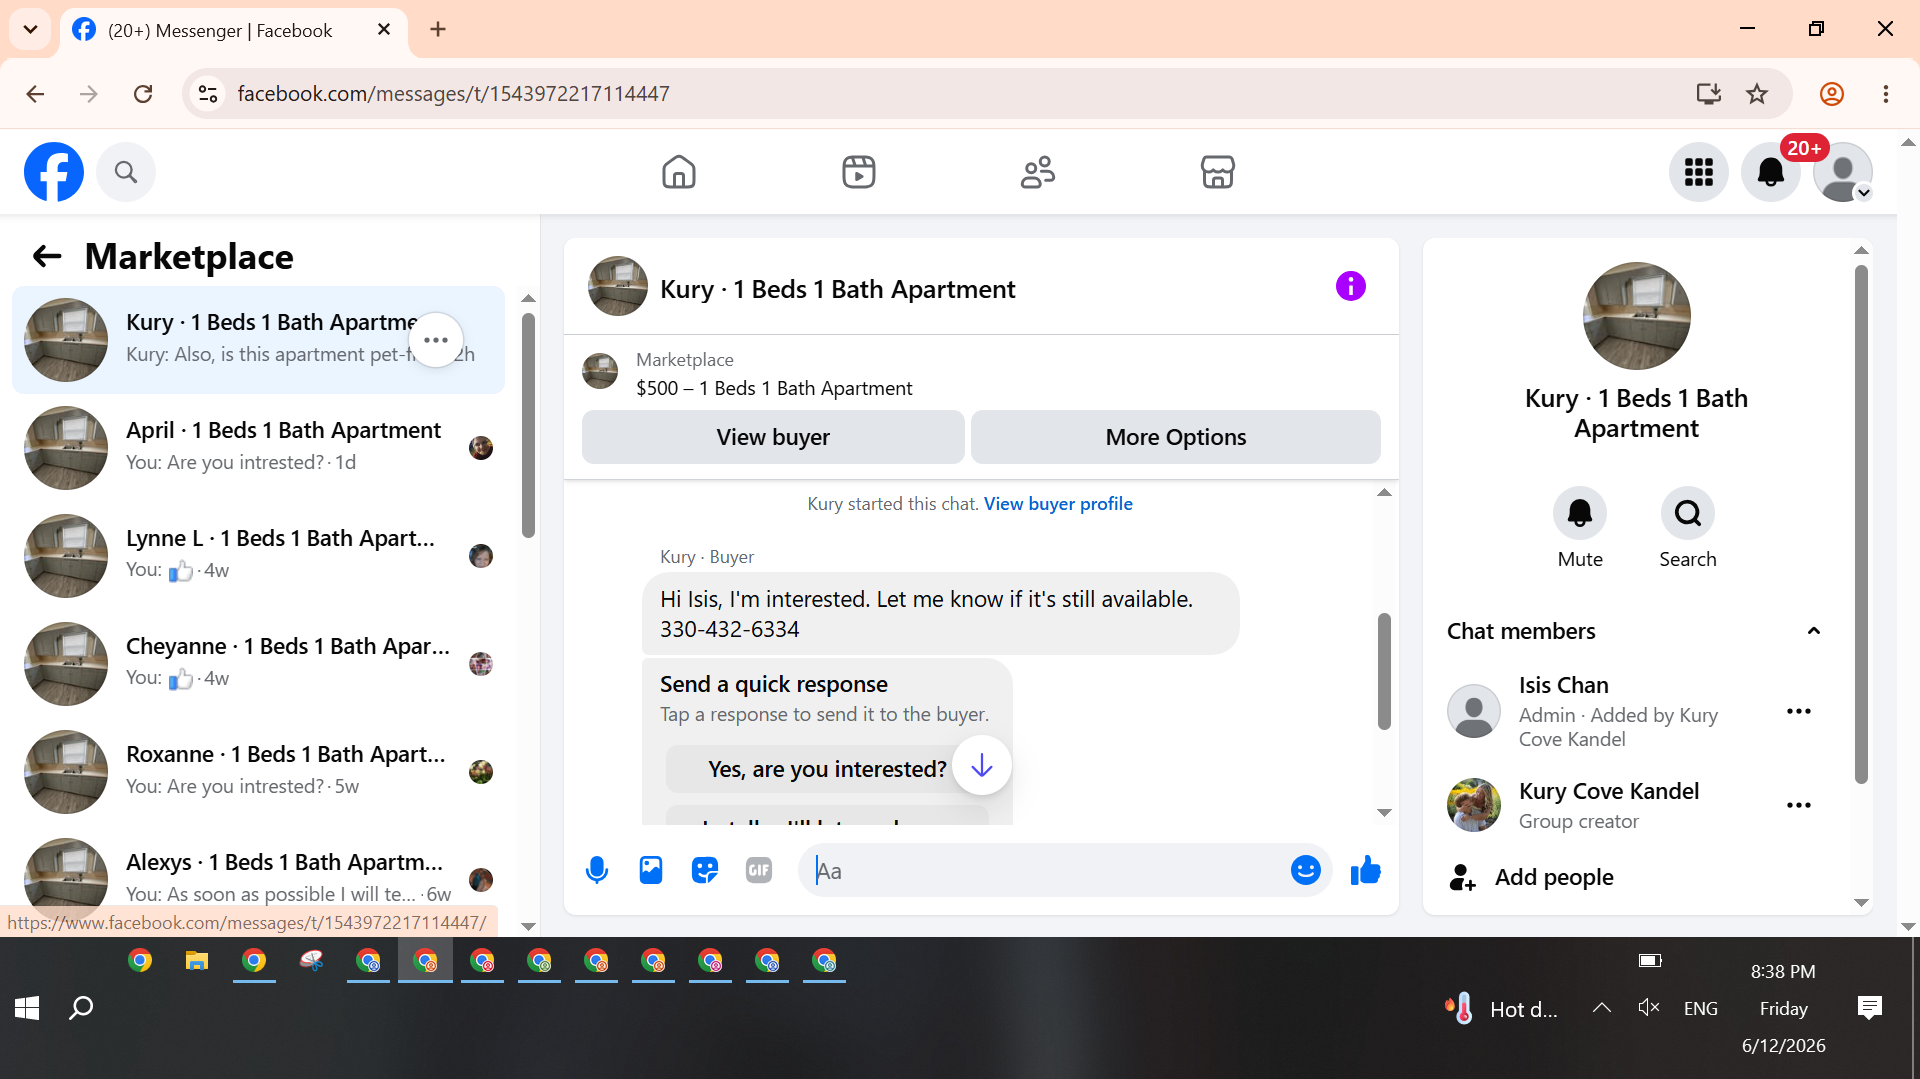Open the Video (Reels) icon
Image resolution: width=1920 pixels, height=1079 pixels.
click(x=859, y=172)
